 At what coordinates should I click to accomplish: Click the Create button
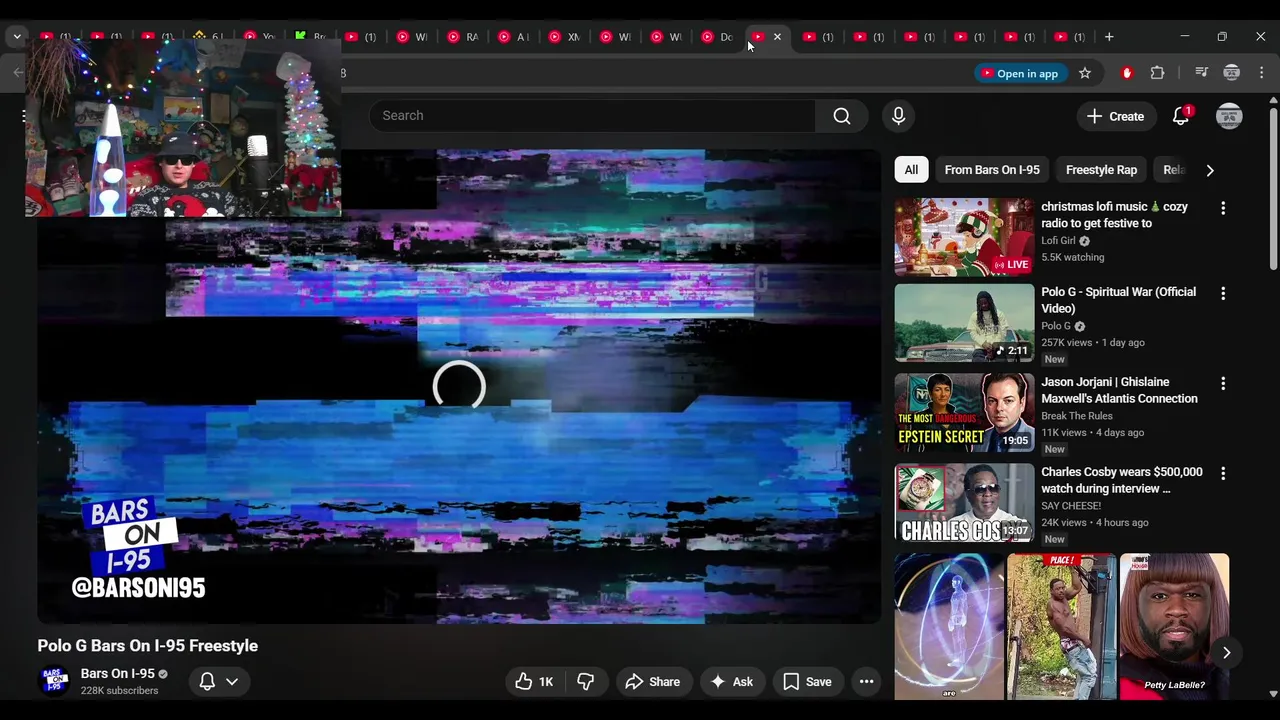1115,116
